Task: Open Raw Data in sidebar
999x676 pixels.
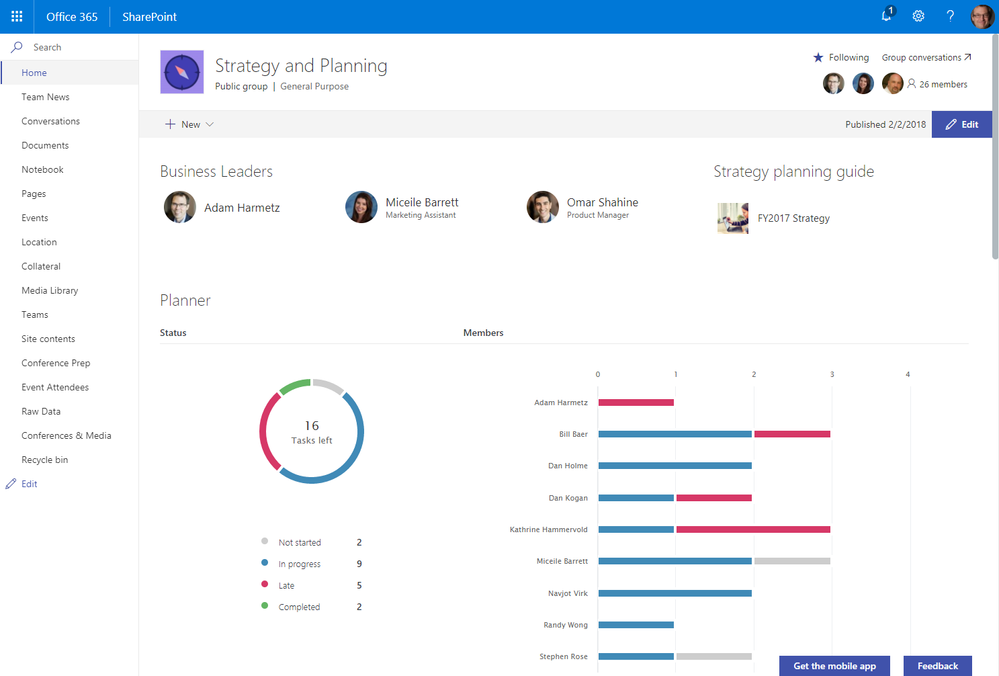Action: [41, 412]
